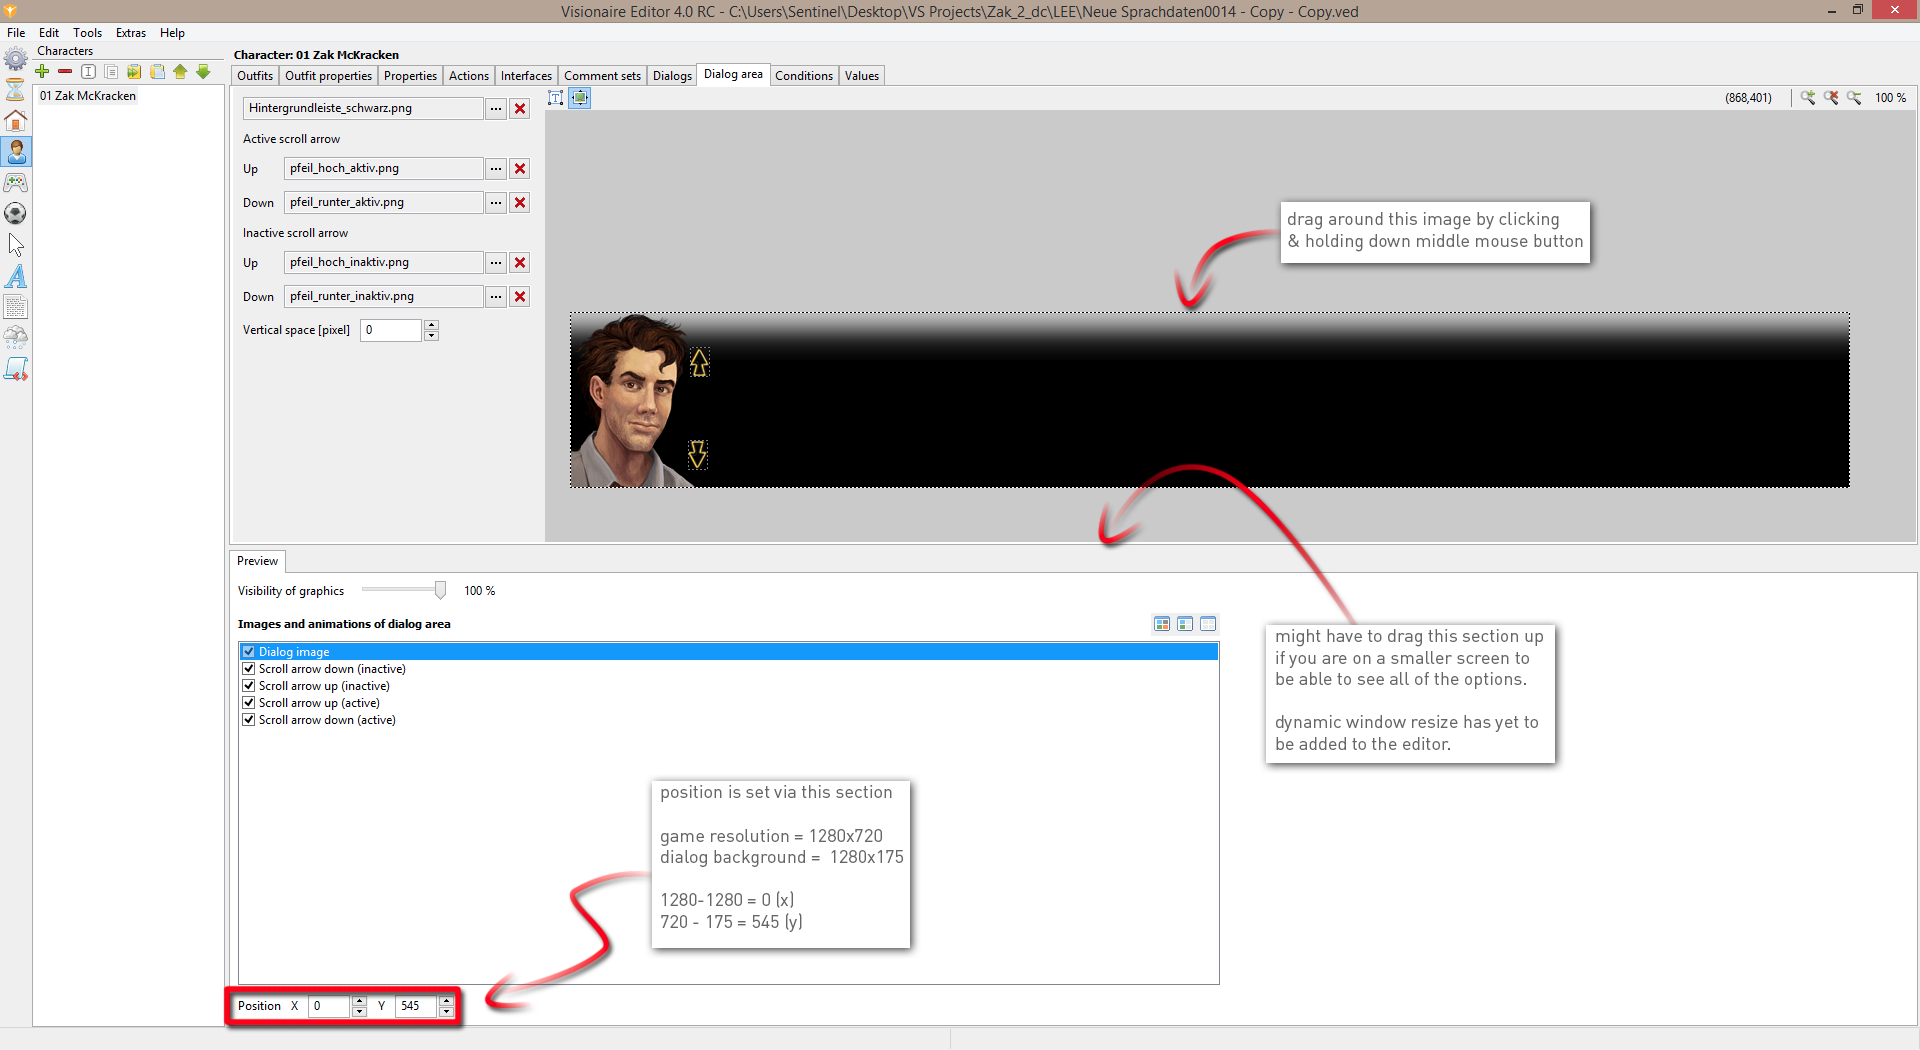Viewport: 1920px width, 1050px height.
Task: Select 01 Zak McKracken in the character list
Action: [x=87, y=96]
